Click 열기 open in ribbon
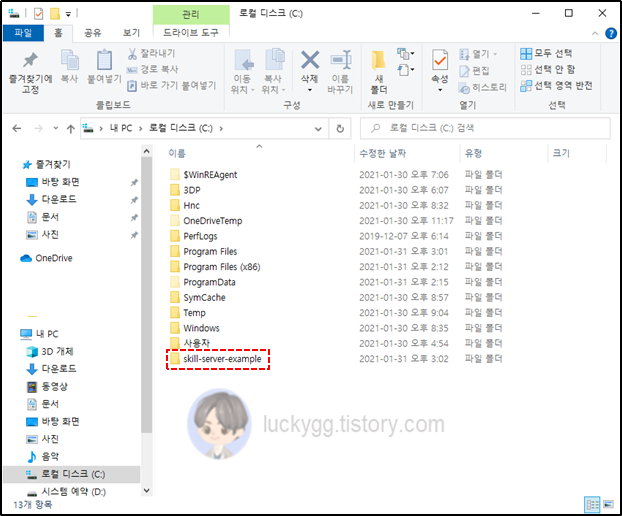Screen dimensions: 622x516 (x=478, y=54)
